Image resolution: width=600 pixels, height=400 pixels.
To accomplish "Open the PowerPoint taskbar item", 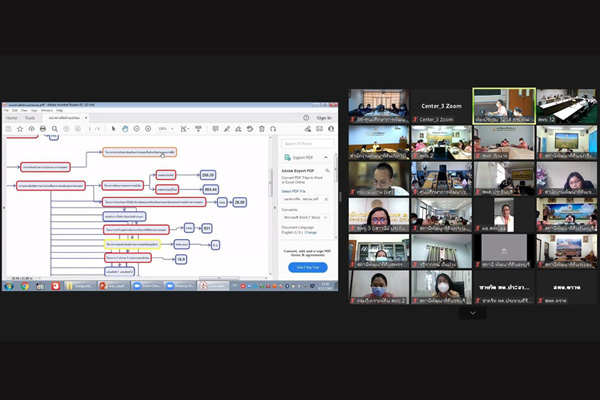I will click(114, 286).
